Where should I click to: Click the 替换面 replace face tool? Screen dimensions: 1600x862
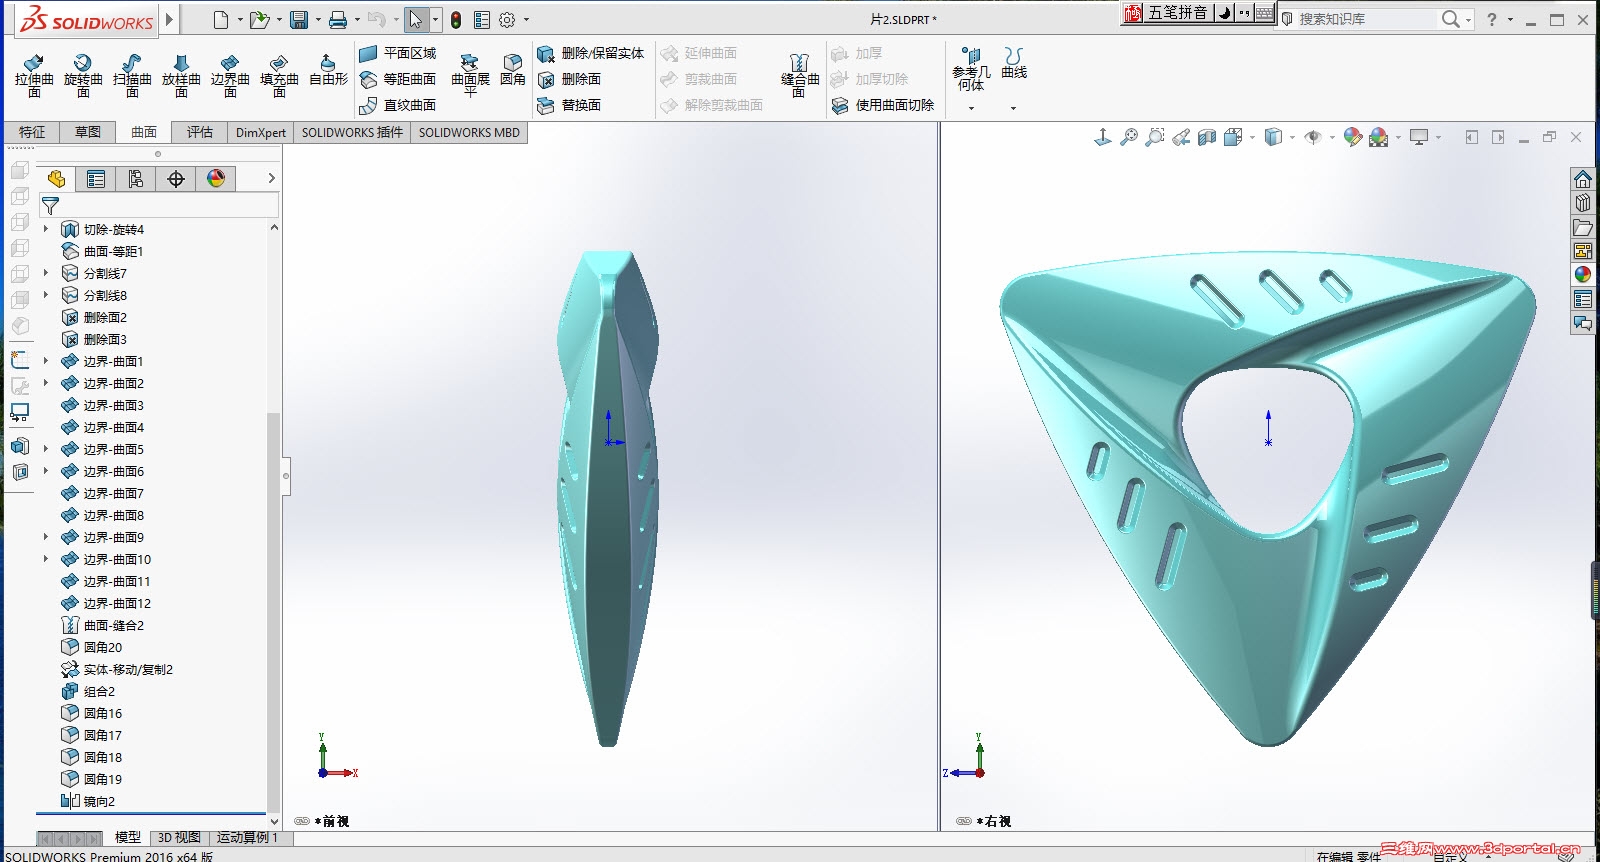(x=569, y=105)
